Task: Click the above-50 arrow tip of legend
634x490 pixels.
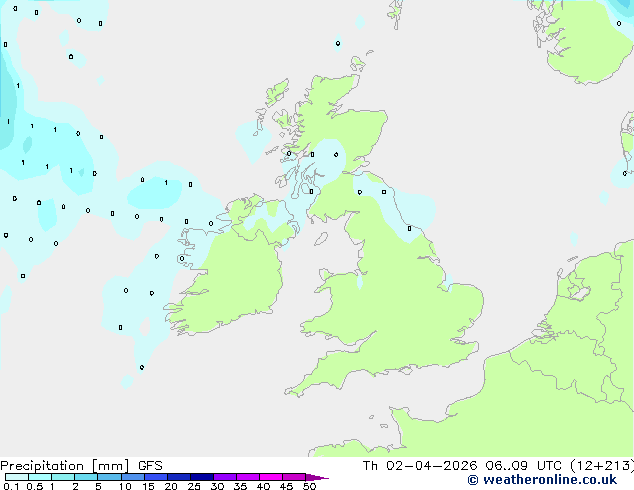Action: click(x=317, y=477)
